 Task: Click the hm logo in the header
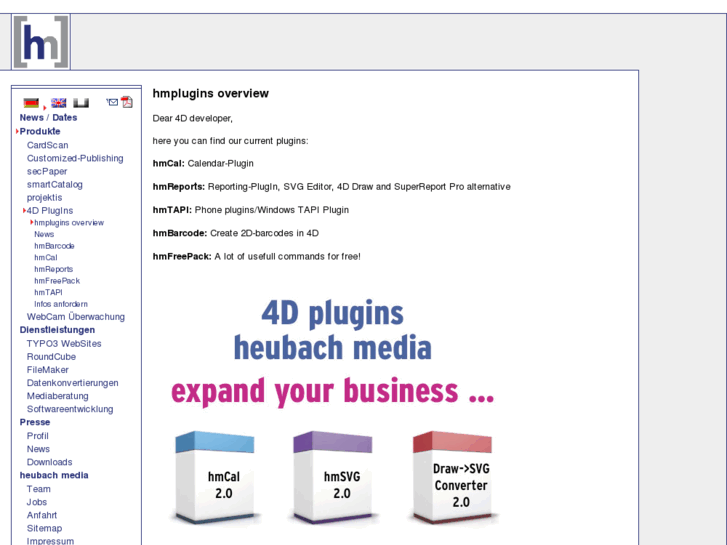point(41,42)
